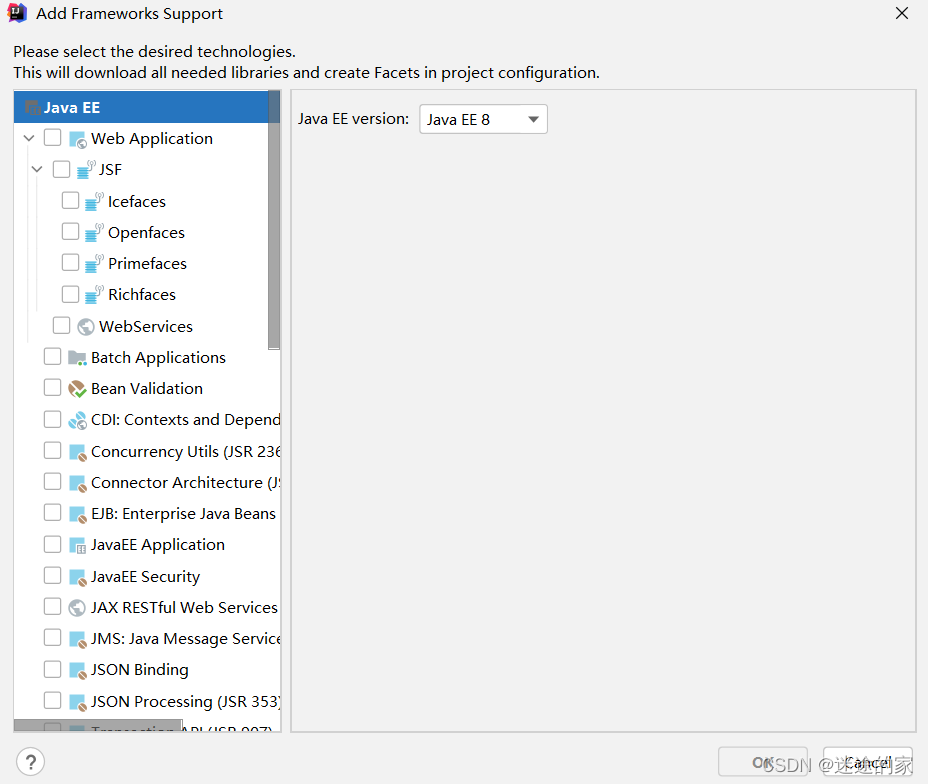Open help with the question mark button
The image size is (928, 784).
(x=31, y=762)
